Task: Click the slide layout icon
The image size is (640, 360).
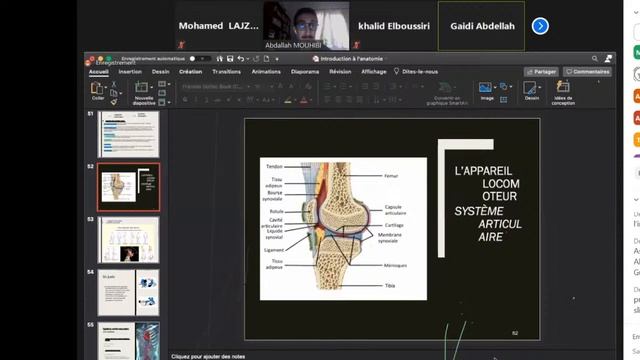Action: (162, 84)
